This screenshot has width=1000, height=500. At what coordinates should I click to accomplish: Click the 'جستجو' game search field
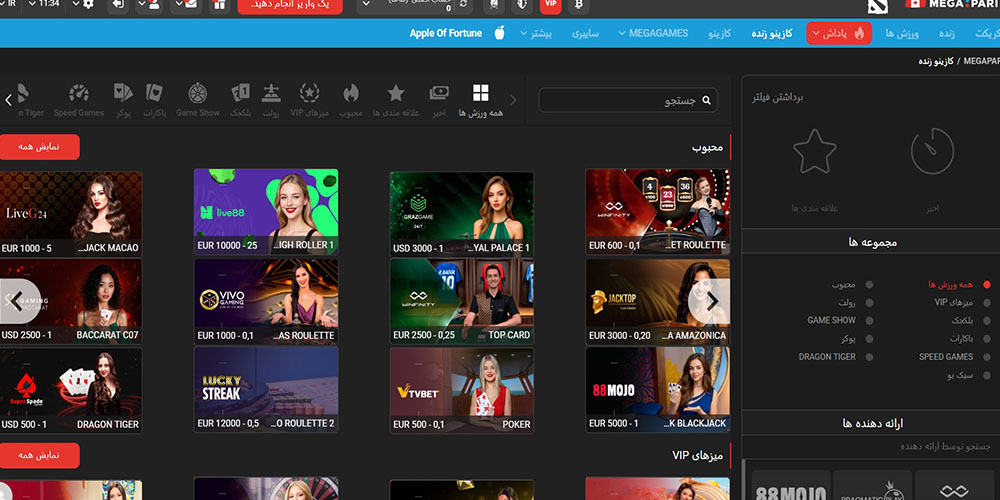pyautogui.click(x=628, y=100)
